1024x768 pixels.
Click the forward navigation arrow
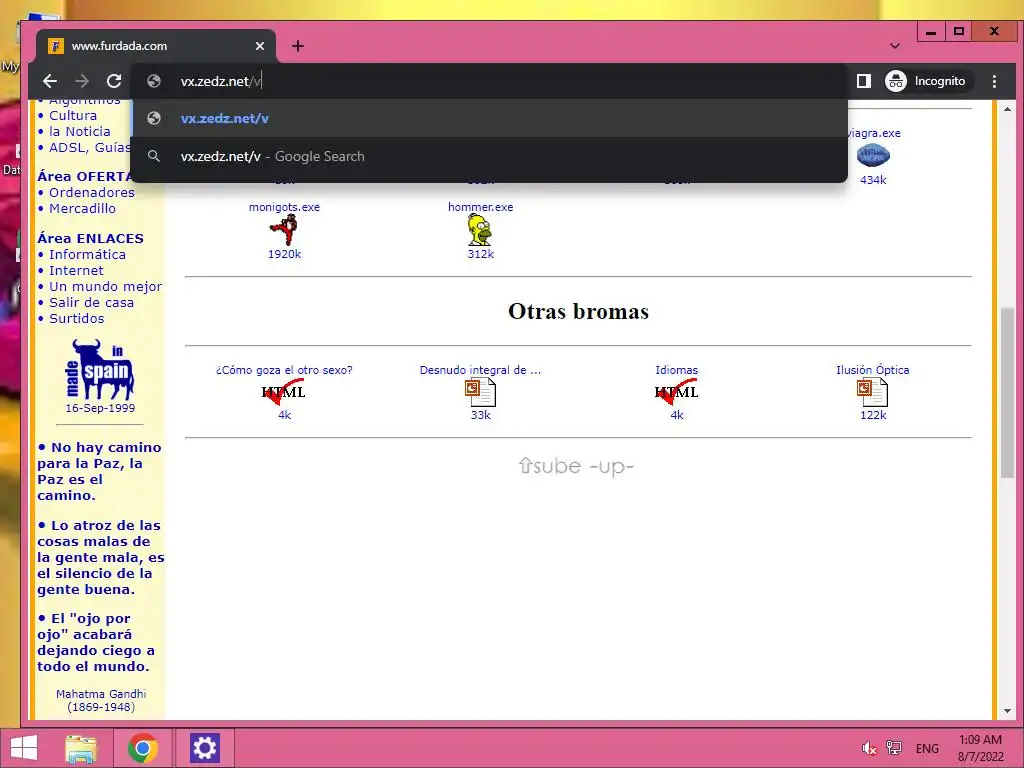point(82,81)
